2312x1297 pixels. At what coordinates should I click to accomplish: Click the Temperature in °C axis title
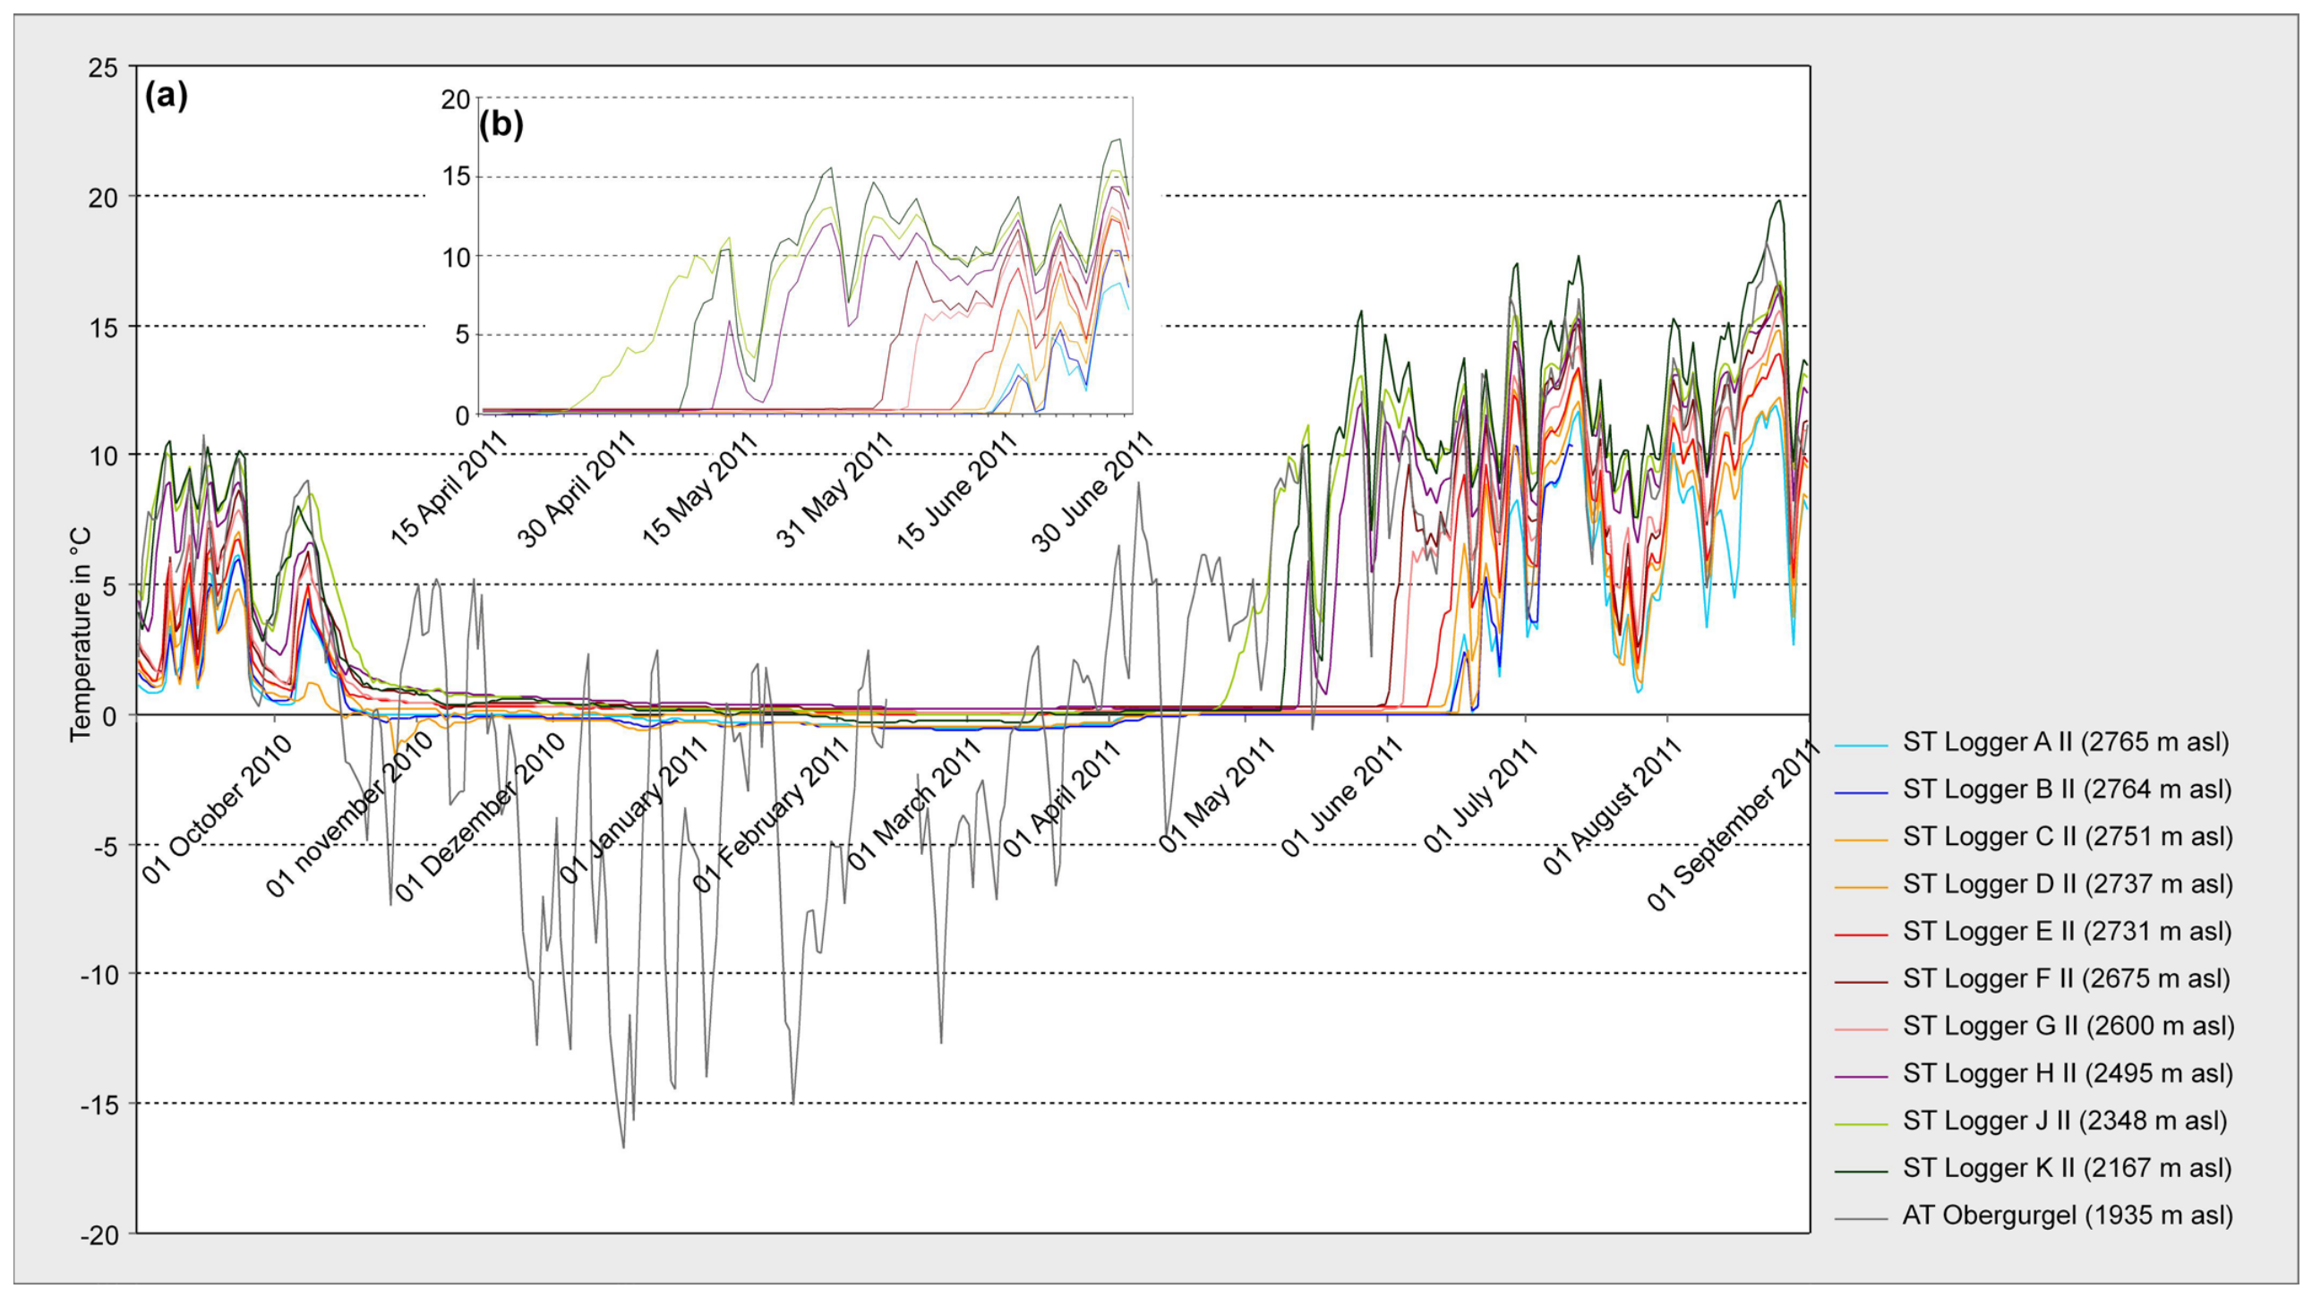click(x=80, y=635)
